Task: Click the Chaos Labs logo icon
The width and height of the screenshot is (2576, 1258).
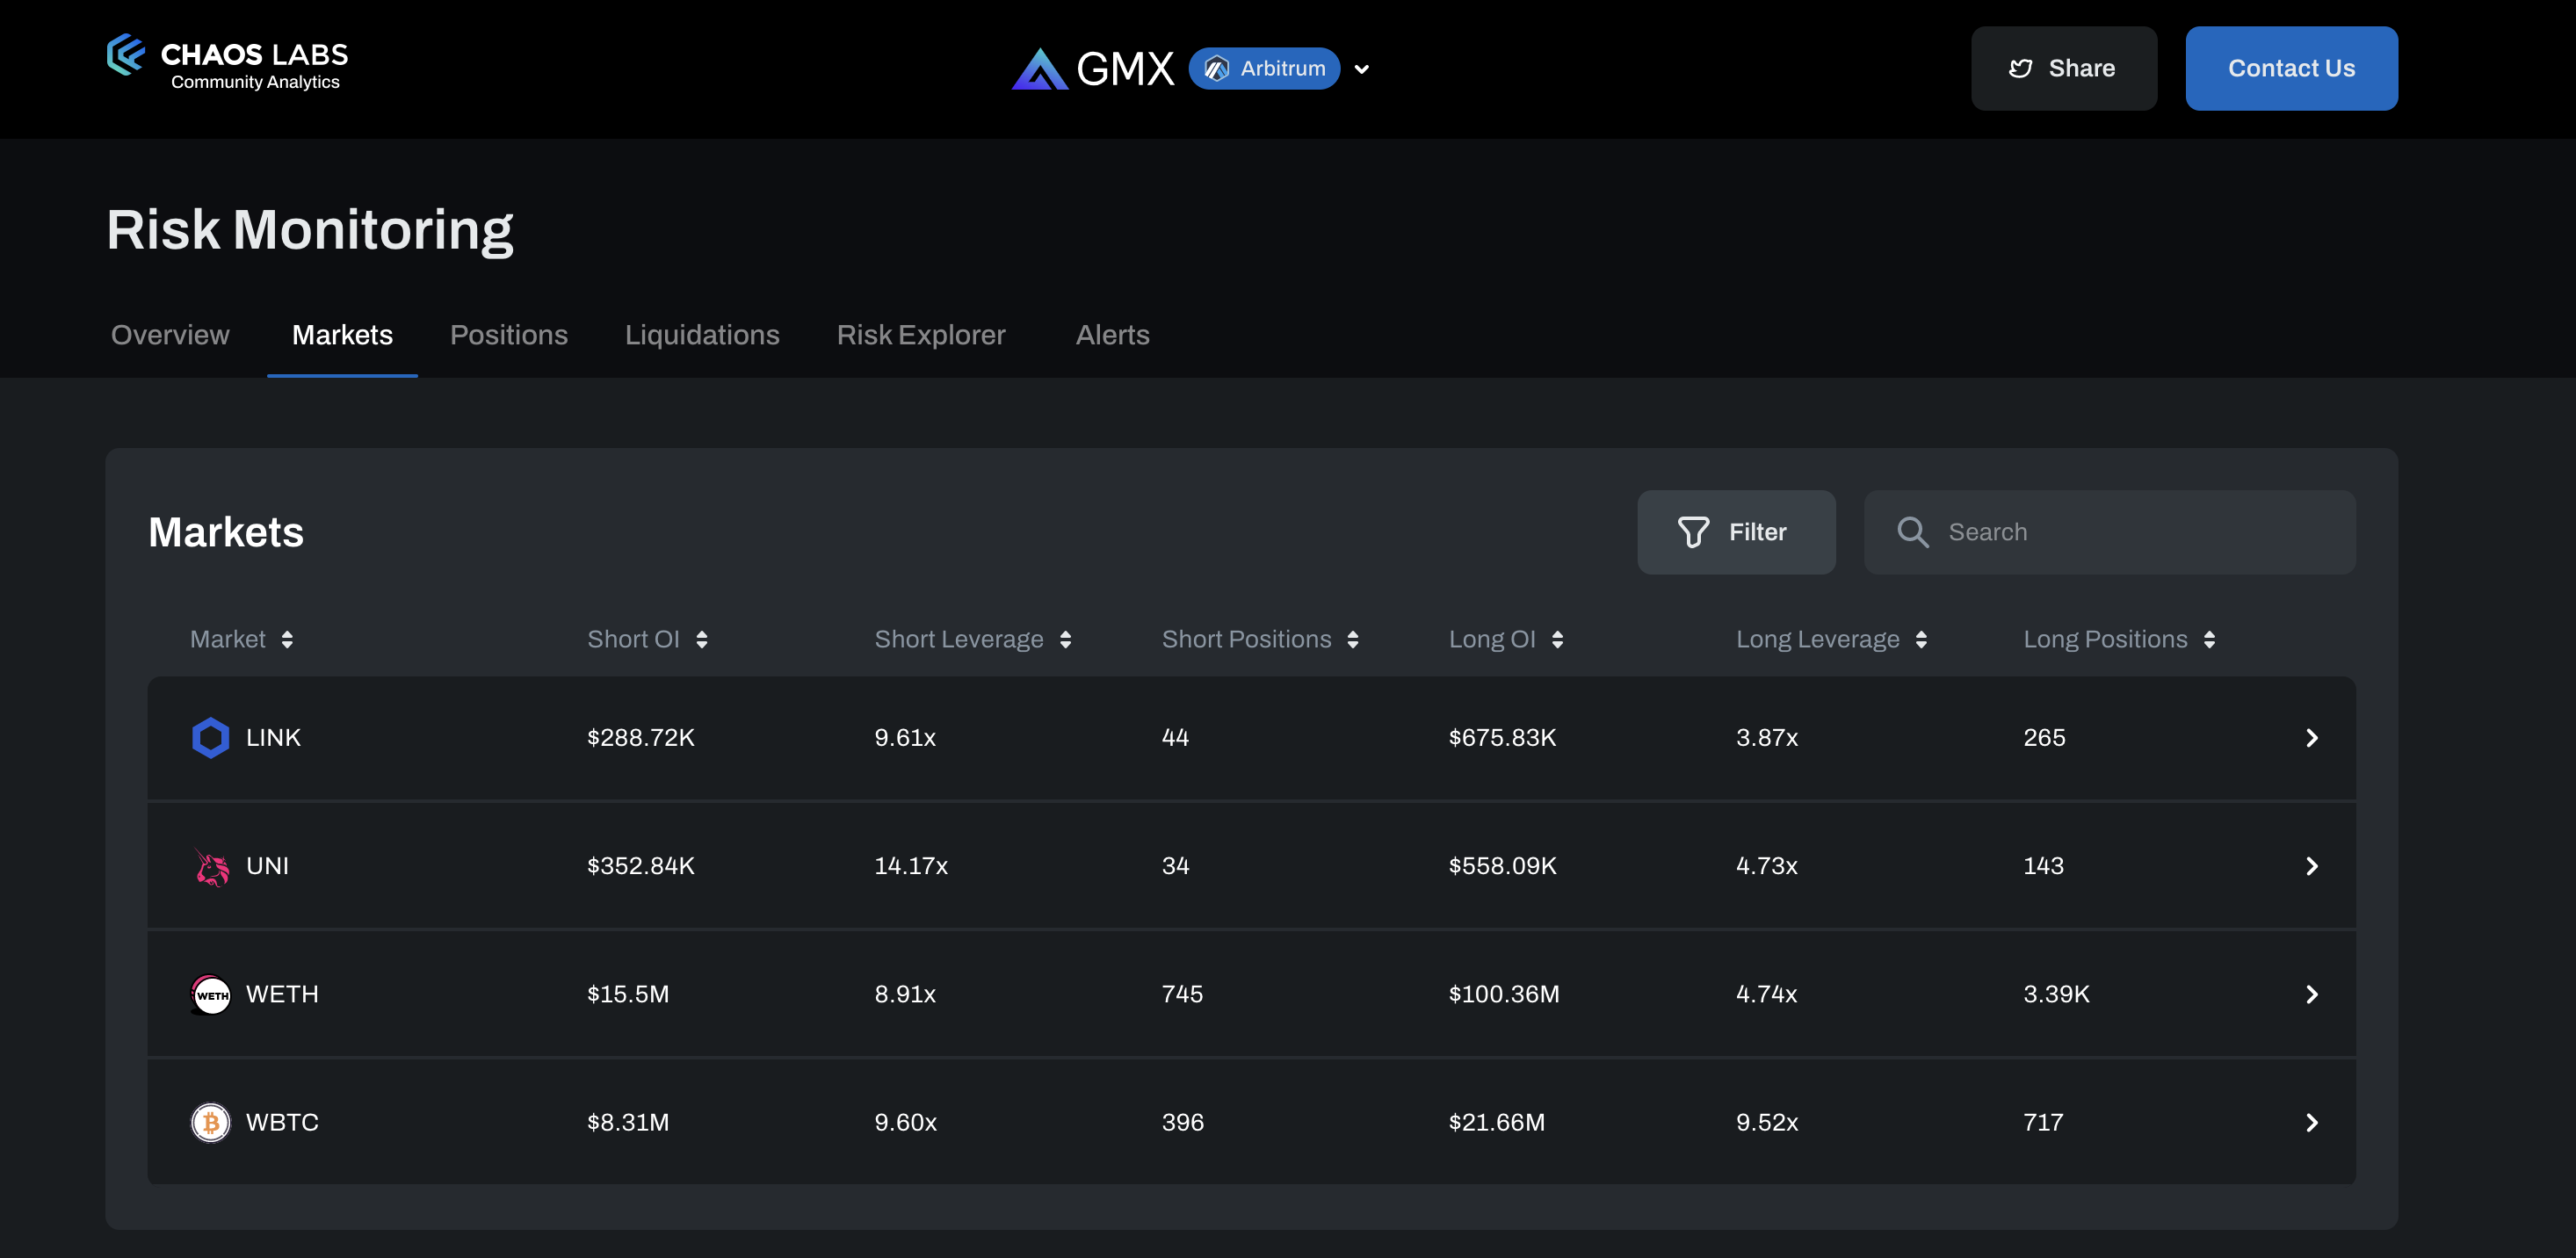Action: pos(126,55)
